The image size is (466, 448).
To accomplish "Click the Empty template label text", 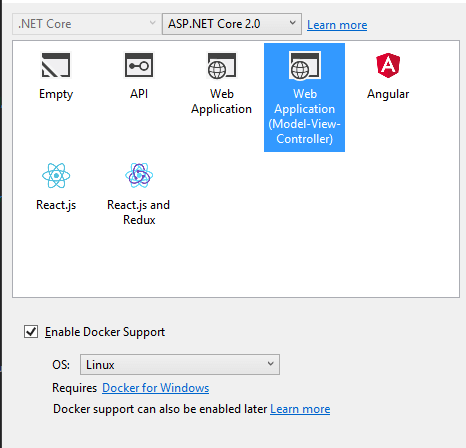I will tap(56, 94).
